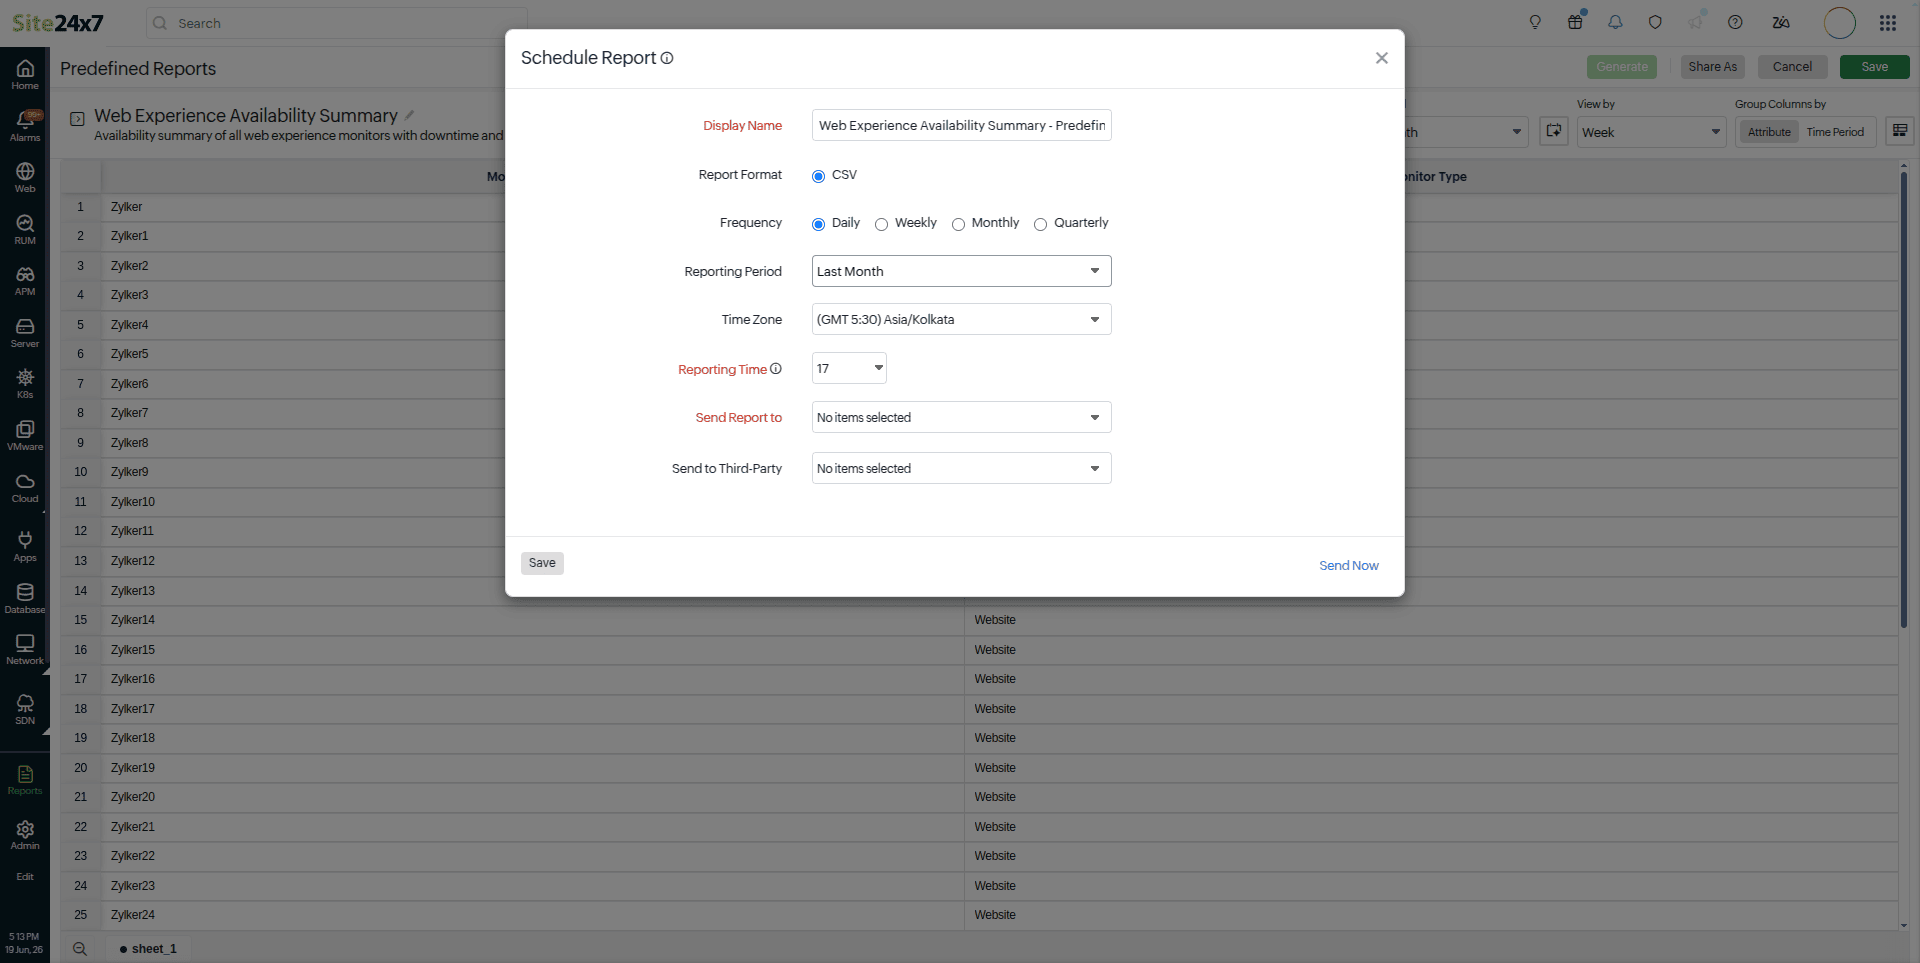
Task: Open Server section in sidebar
Action: 25,332
